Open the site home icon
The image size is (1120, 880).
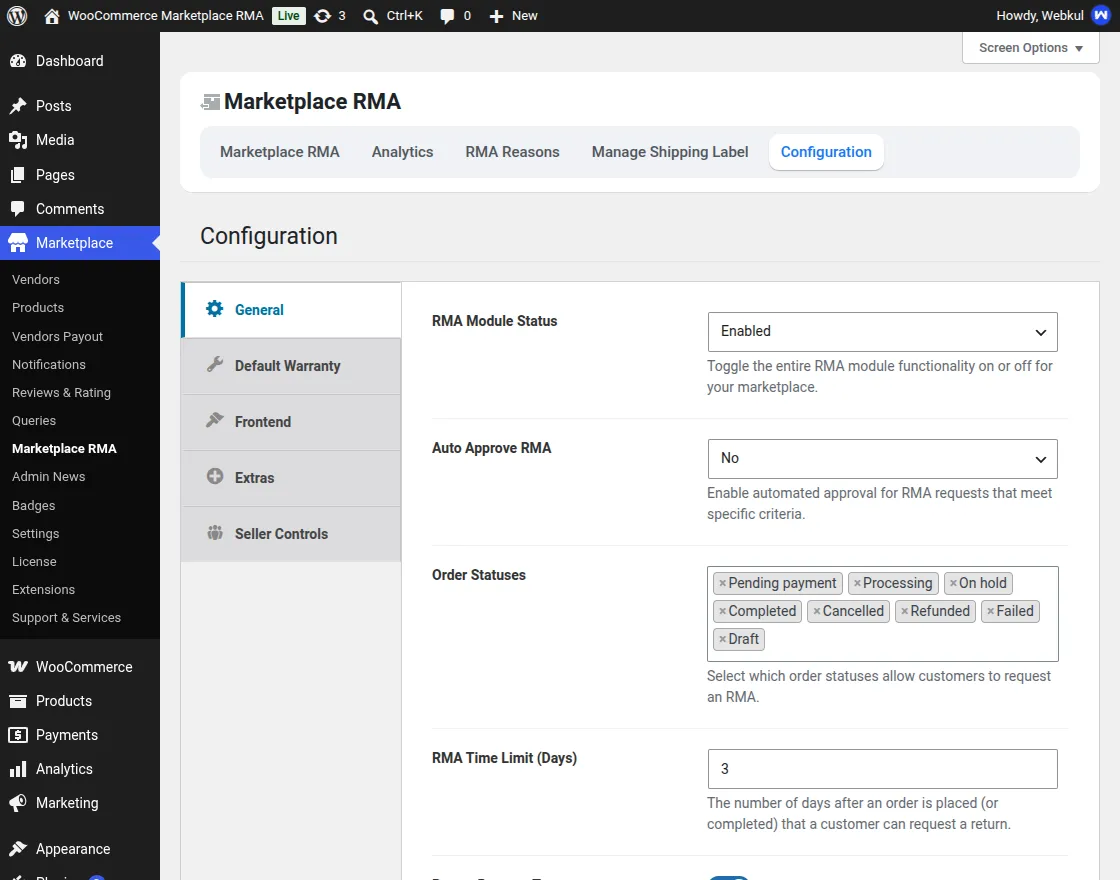click(51, 16)
